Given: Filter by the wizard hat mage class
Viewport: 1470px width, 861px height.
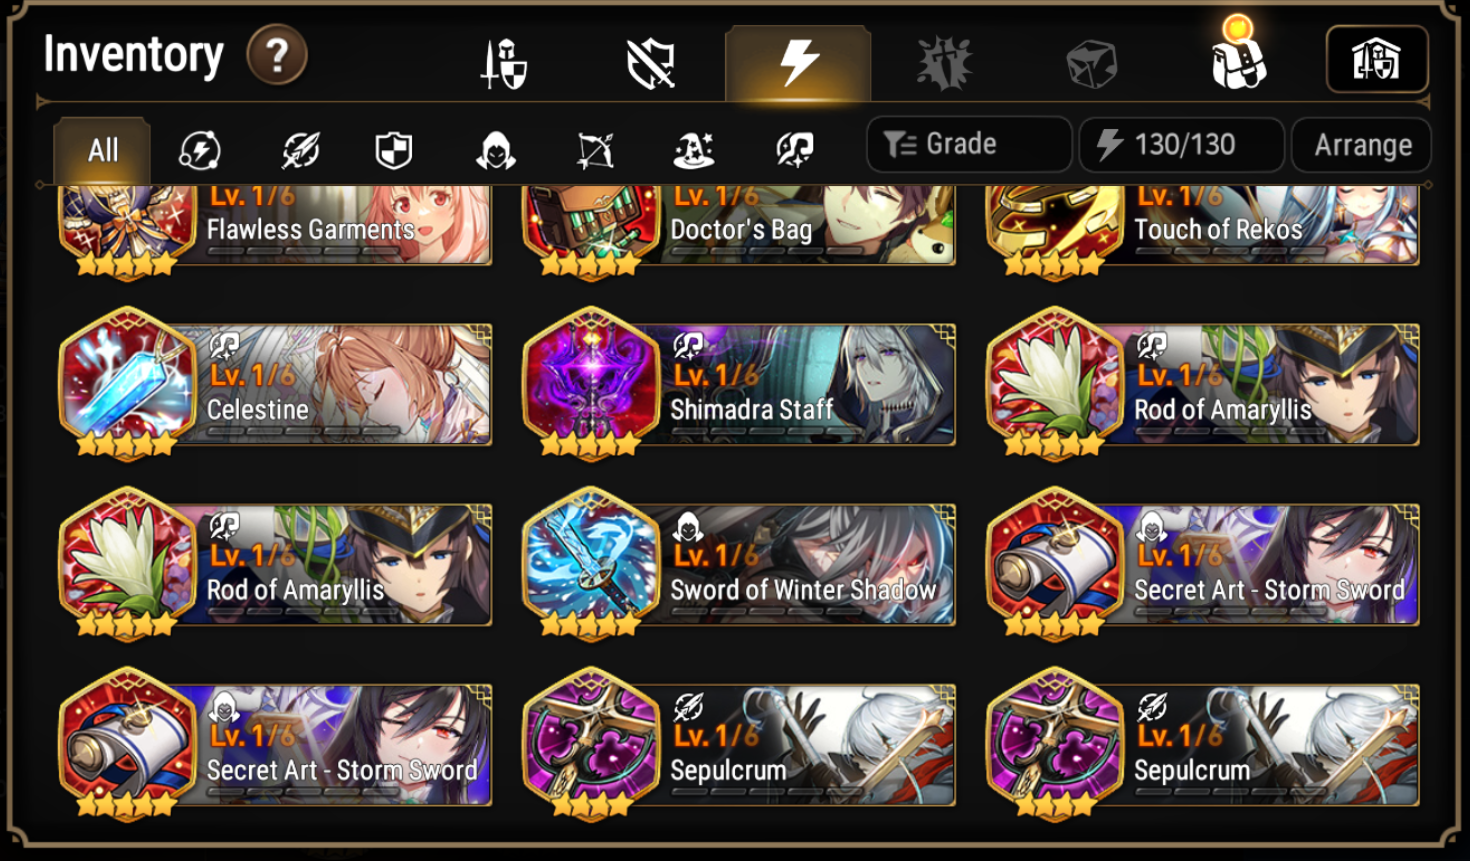Looking at the screenshot, I should click(x=694, y=151).
